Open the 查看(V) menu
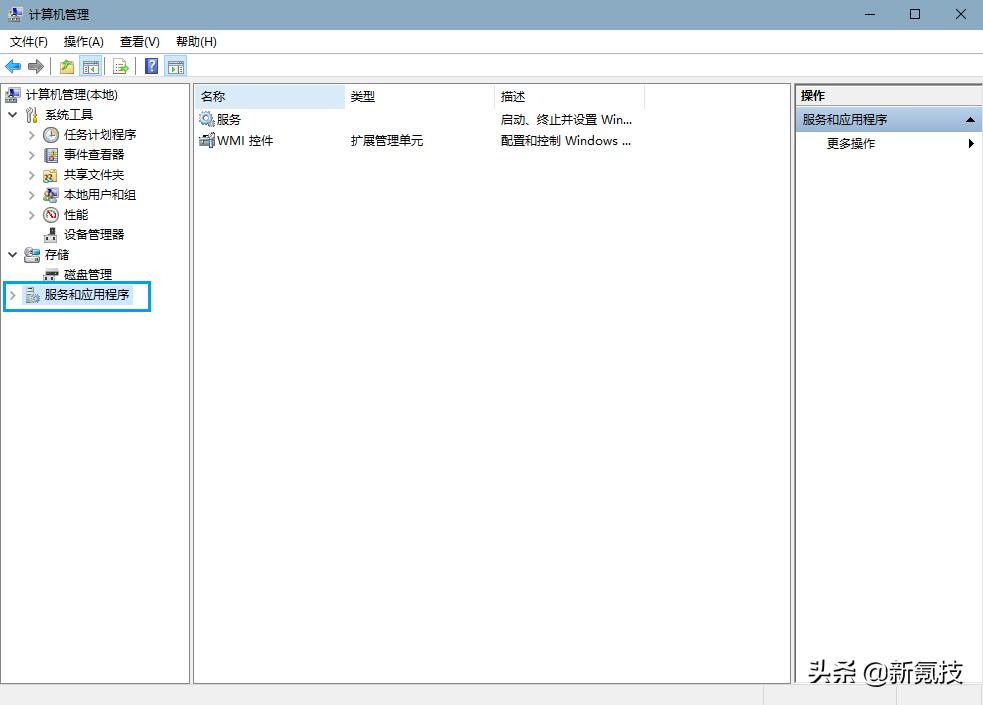The image size is (983, 705). pyautogui.click(x=139, y=41)
